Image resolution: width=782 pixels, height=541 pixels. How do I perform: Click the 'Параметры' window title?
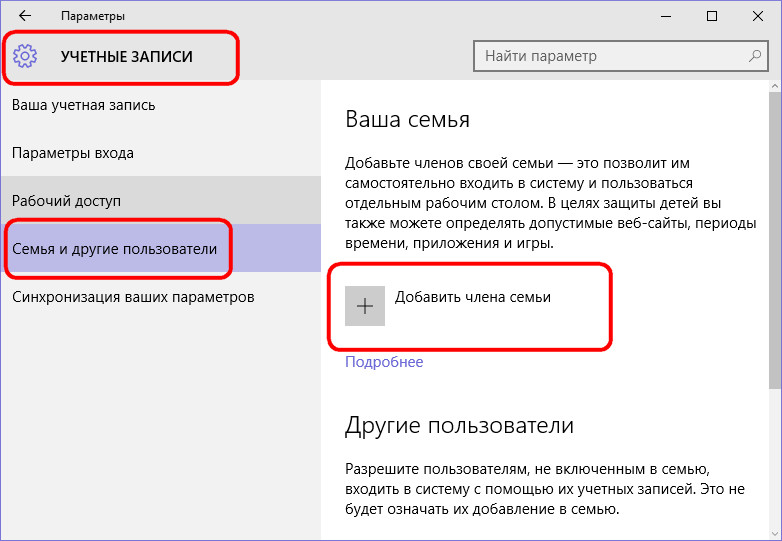coord(93,16)
